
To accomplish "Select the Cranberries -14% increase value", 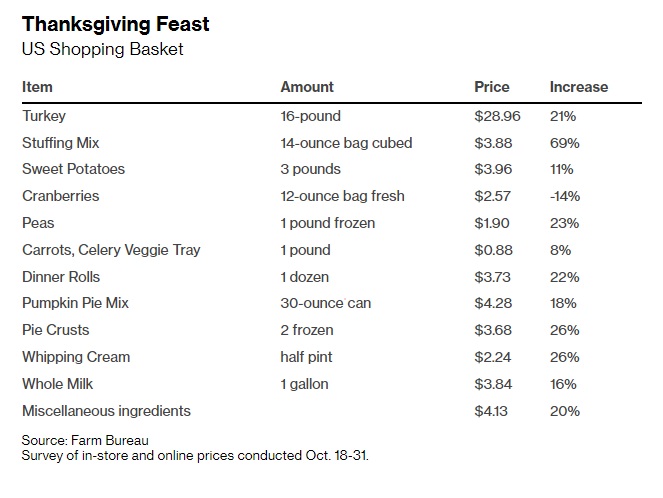I will (565, 196).
